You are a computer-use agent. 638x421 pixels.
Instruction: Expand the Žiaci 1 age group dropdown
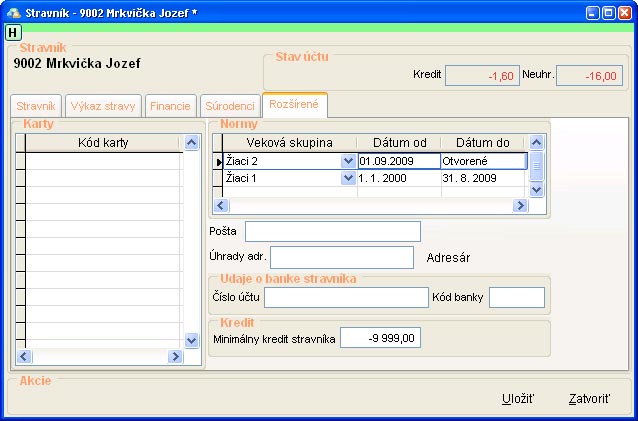tap(348, 177)
